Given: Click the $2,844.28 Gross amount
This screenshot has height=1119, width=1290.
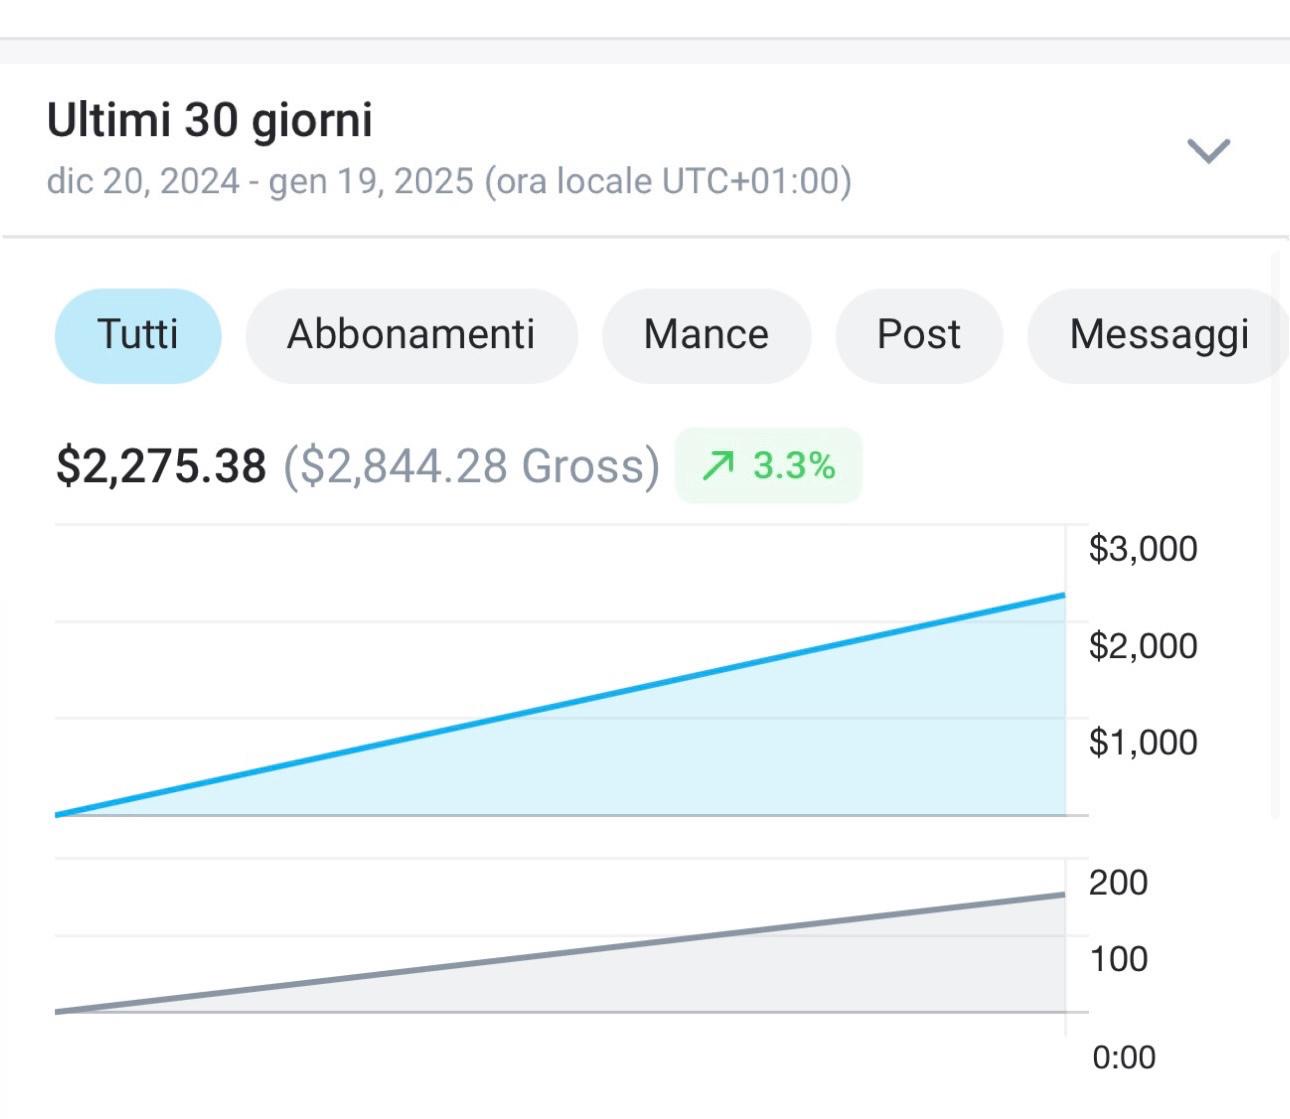Looking at the screenshot, I should pyautogui.click(x=471, y=466).
